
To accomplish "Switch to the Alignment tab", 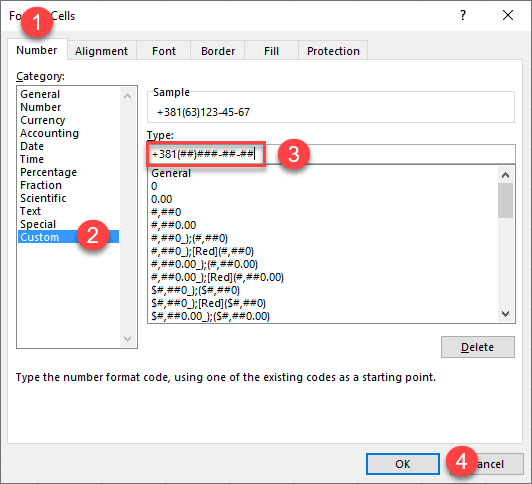I will click(x=101, y=51).
